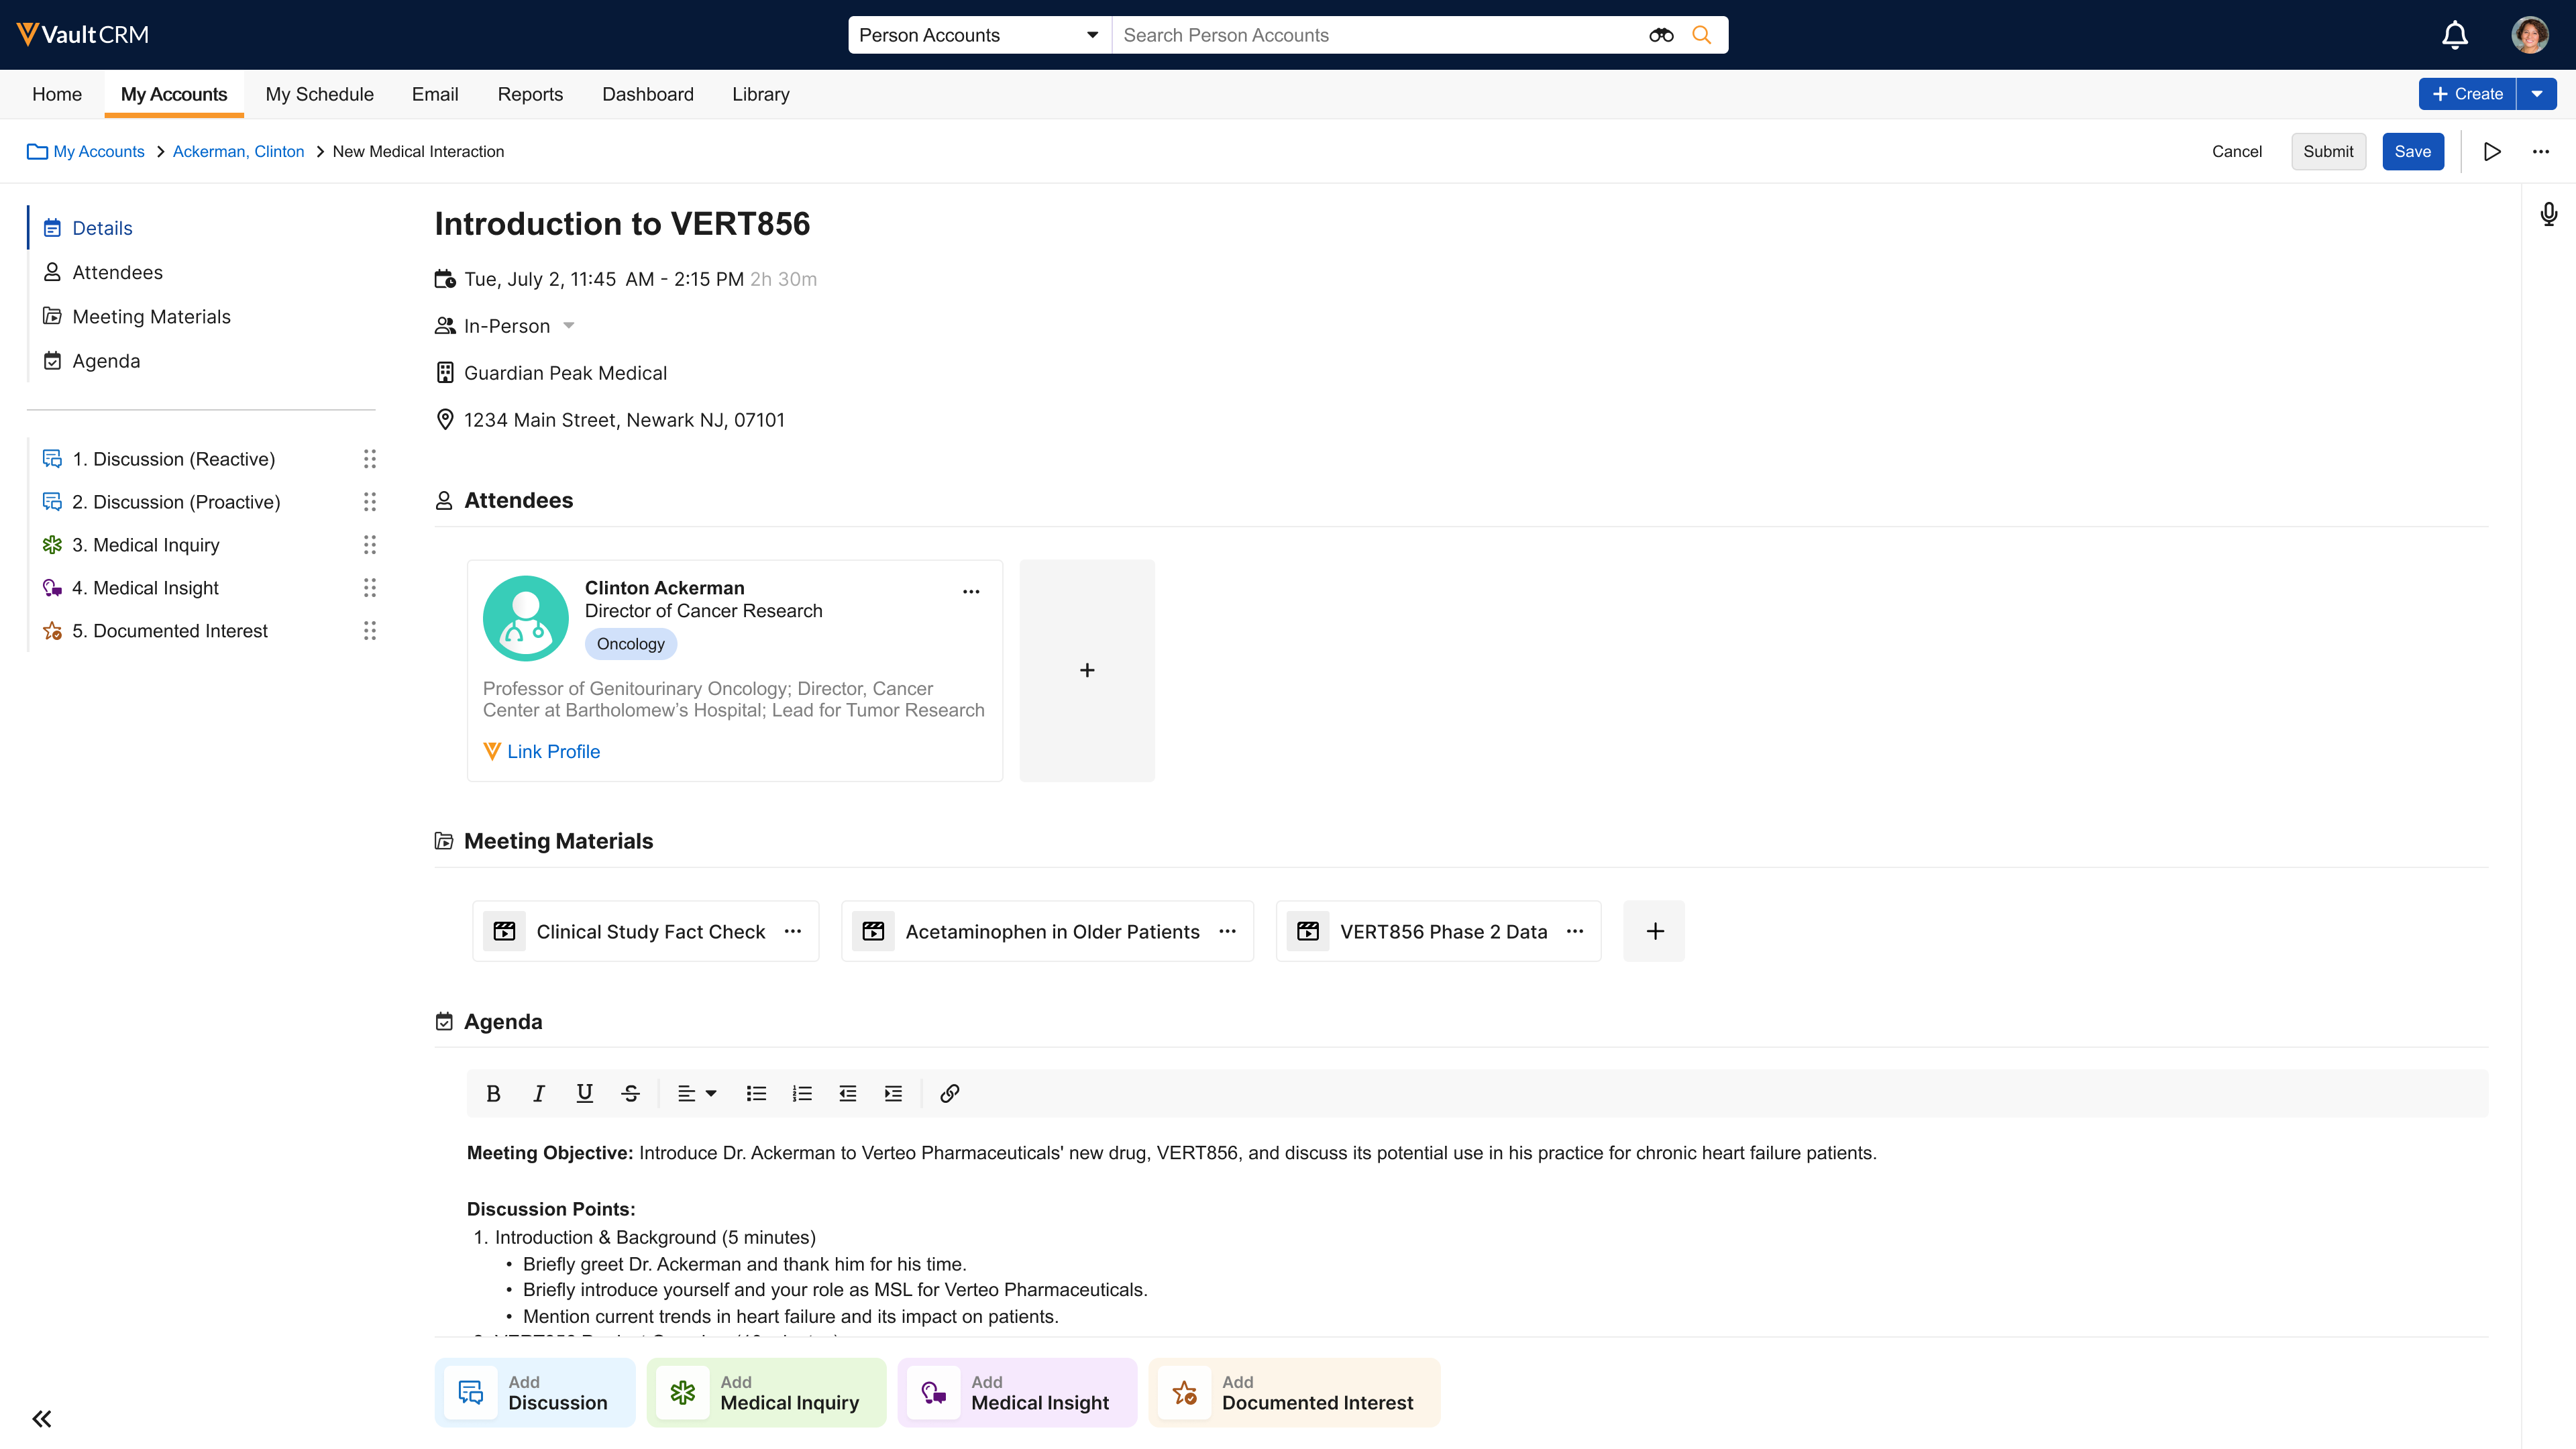Add another meeting material with the plus button

point(1654,931)
